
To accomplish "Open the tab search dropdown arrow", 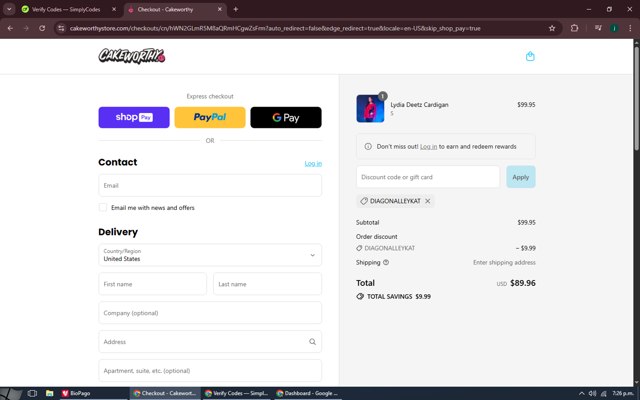I will (x=9, y=9).
